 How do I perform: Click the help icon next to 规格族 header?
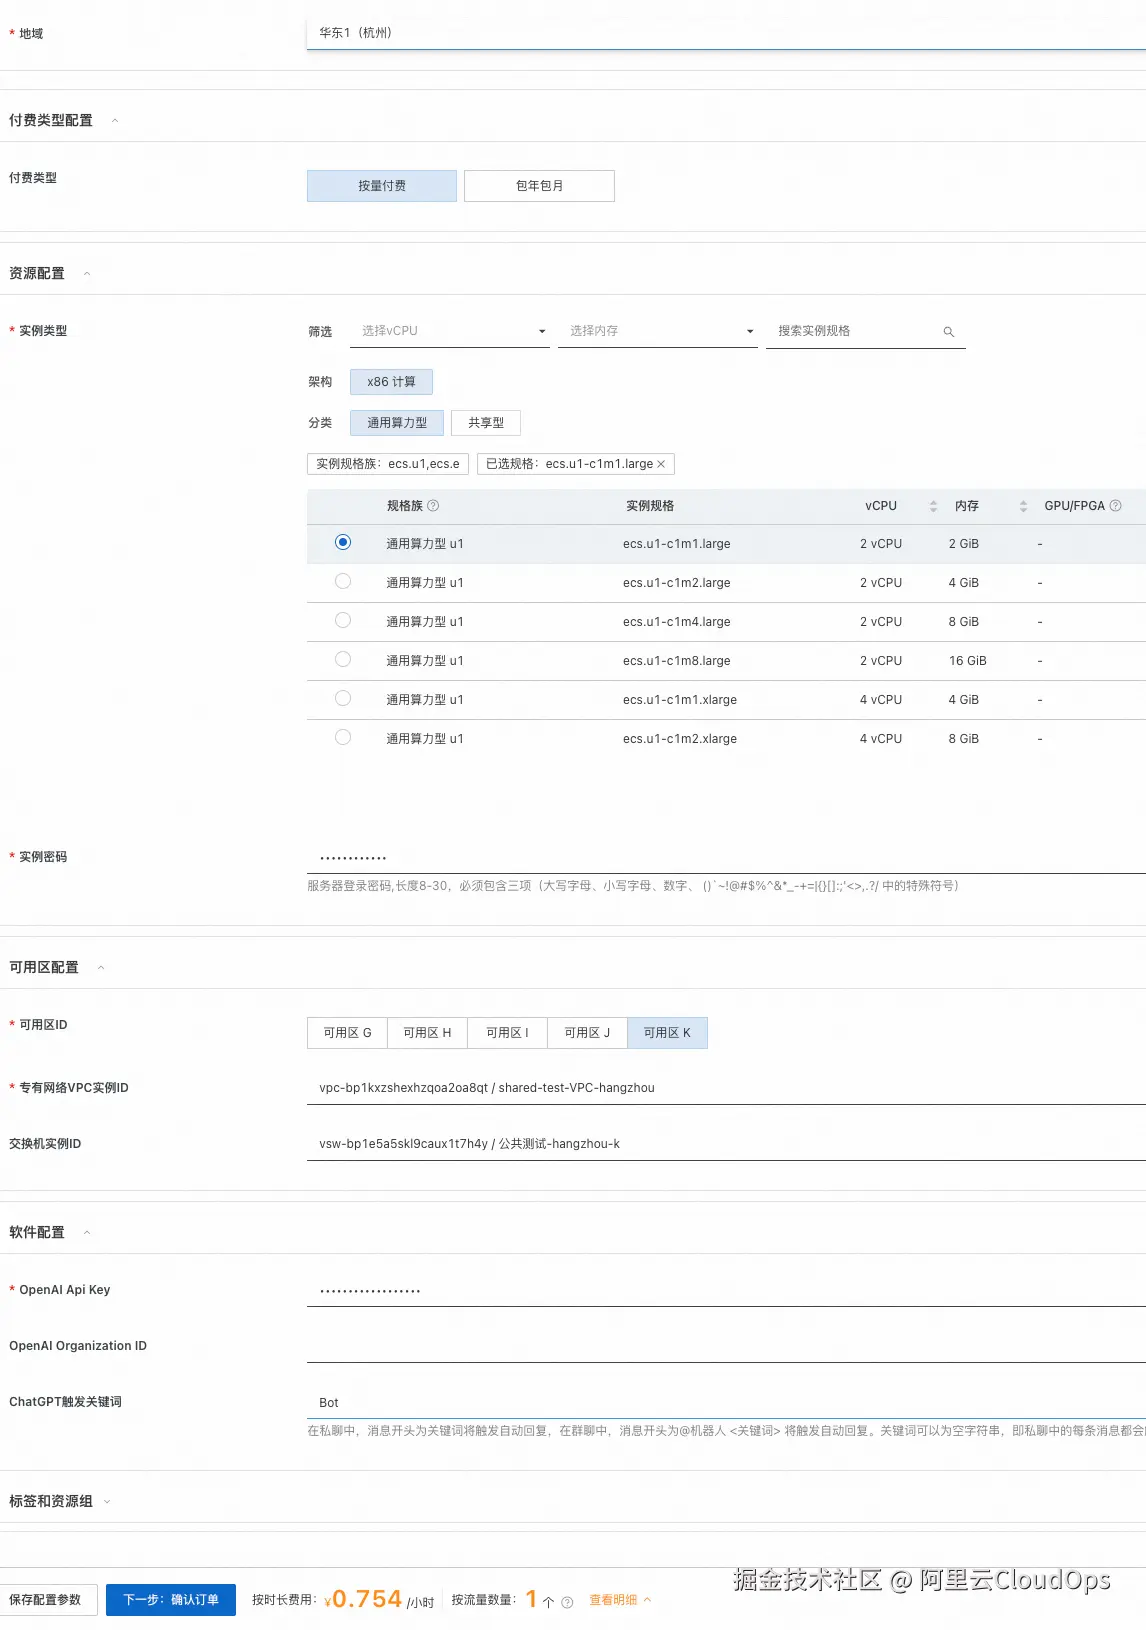433,506
